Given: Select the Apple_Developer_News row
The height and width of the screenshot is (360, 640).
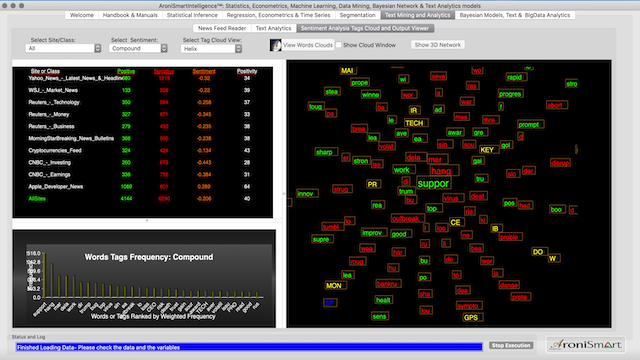Looking at the screenshot, I should [x=143, y=187].
